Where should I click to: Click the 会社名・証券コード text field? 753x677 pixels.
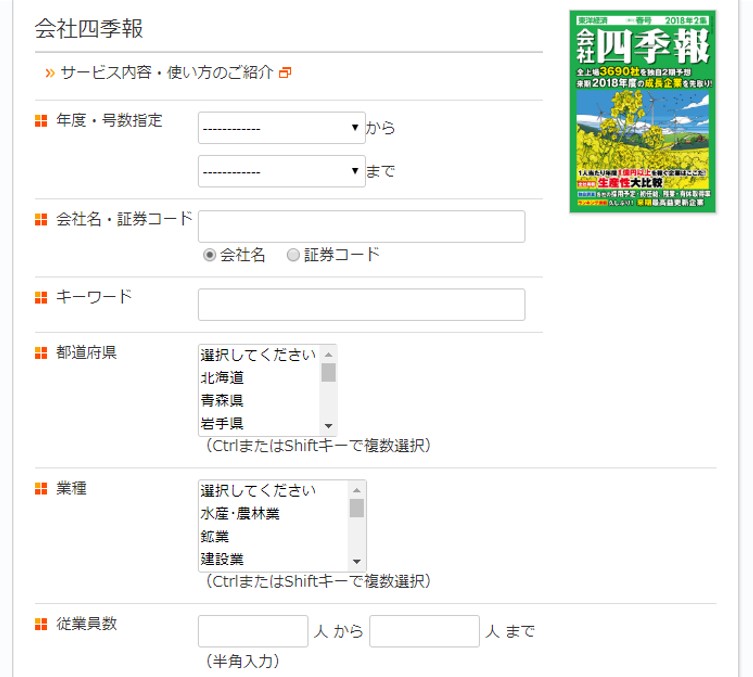[x=361, y=226]
